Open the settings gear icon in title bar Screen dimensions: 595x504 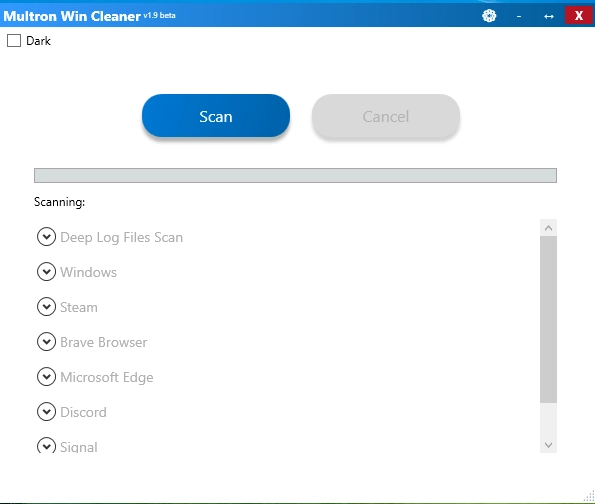[x=489, y=16]
